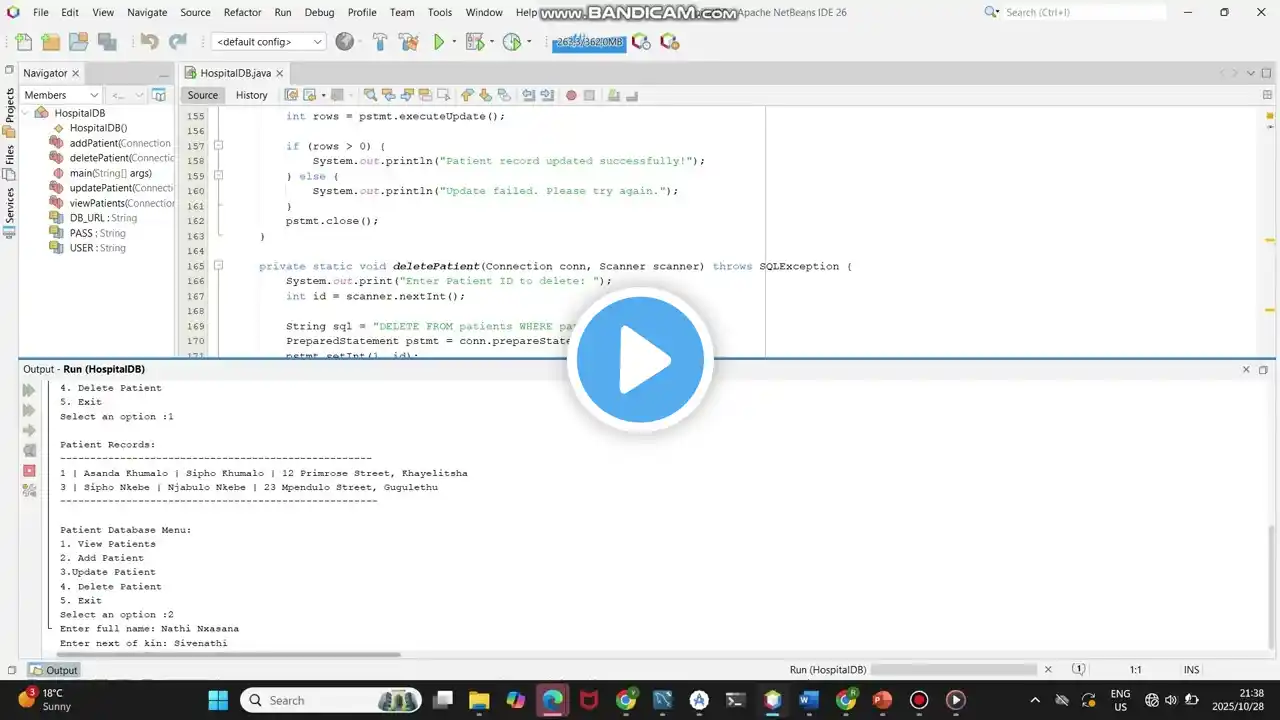Open the Windows Start menu
This screenshot has height=720, width=1280.
tap(218, 700)
